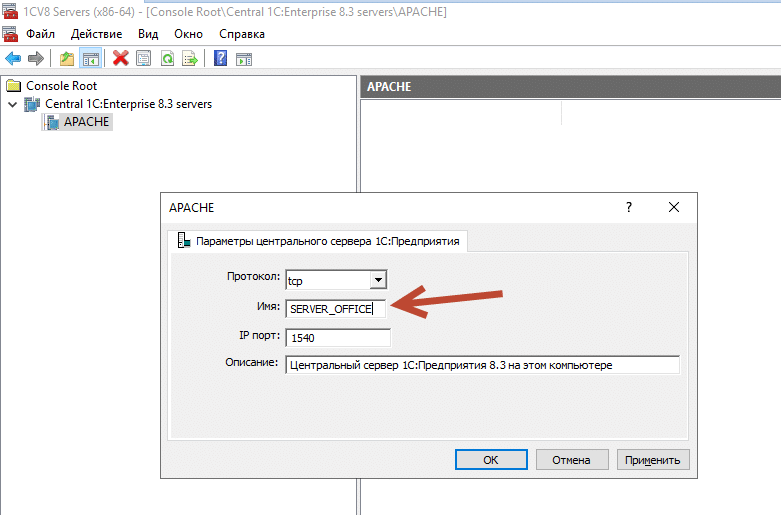The height and width of the screenshot is (515, 781).
Task: Click the Имя field containing SERVER_OFFICE
Action: pos(335,309)
